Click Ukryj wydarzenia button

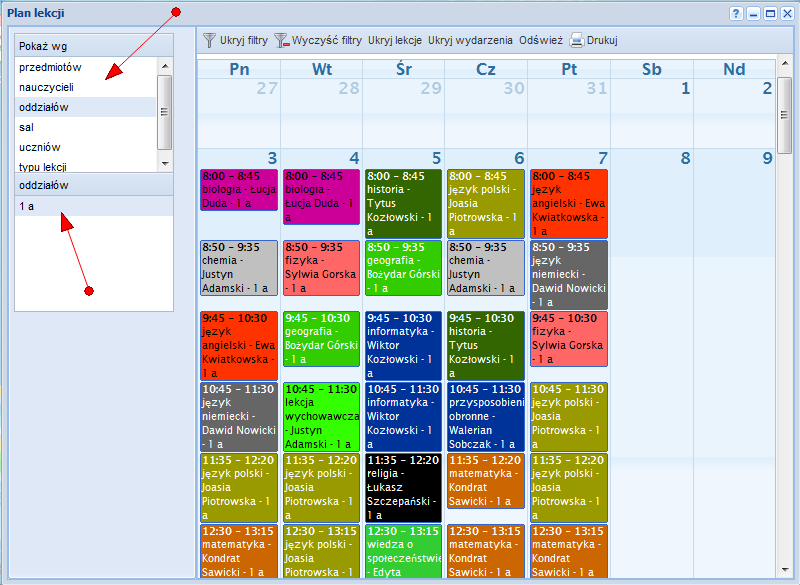tap(470, 40)
